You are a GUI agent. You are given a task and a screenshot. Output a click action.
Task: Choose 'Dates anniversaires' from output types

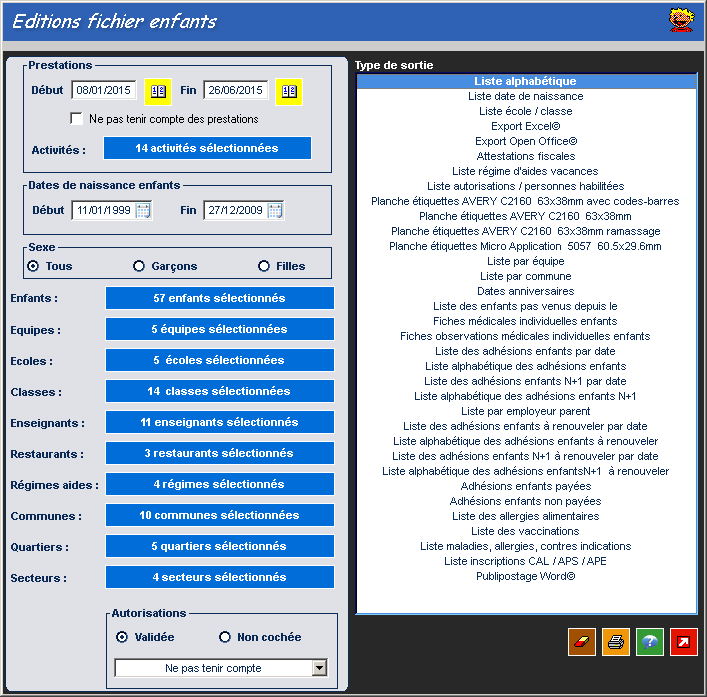point(525,291)
